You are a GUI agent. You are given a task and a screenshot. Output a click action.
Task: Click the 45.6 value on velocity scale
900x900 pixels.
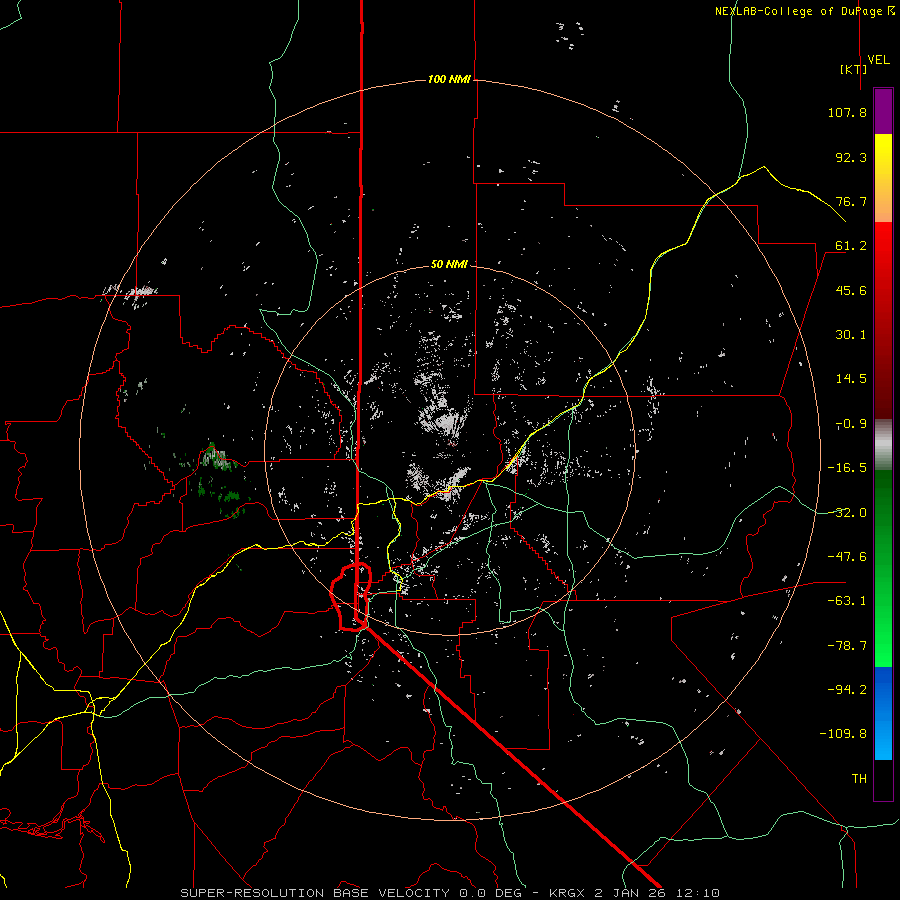click(x=851, y=290)
